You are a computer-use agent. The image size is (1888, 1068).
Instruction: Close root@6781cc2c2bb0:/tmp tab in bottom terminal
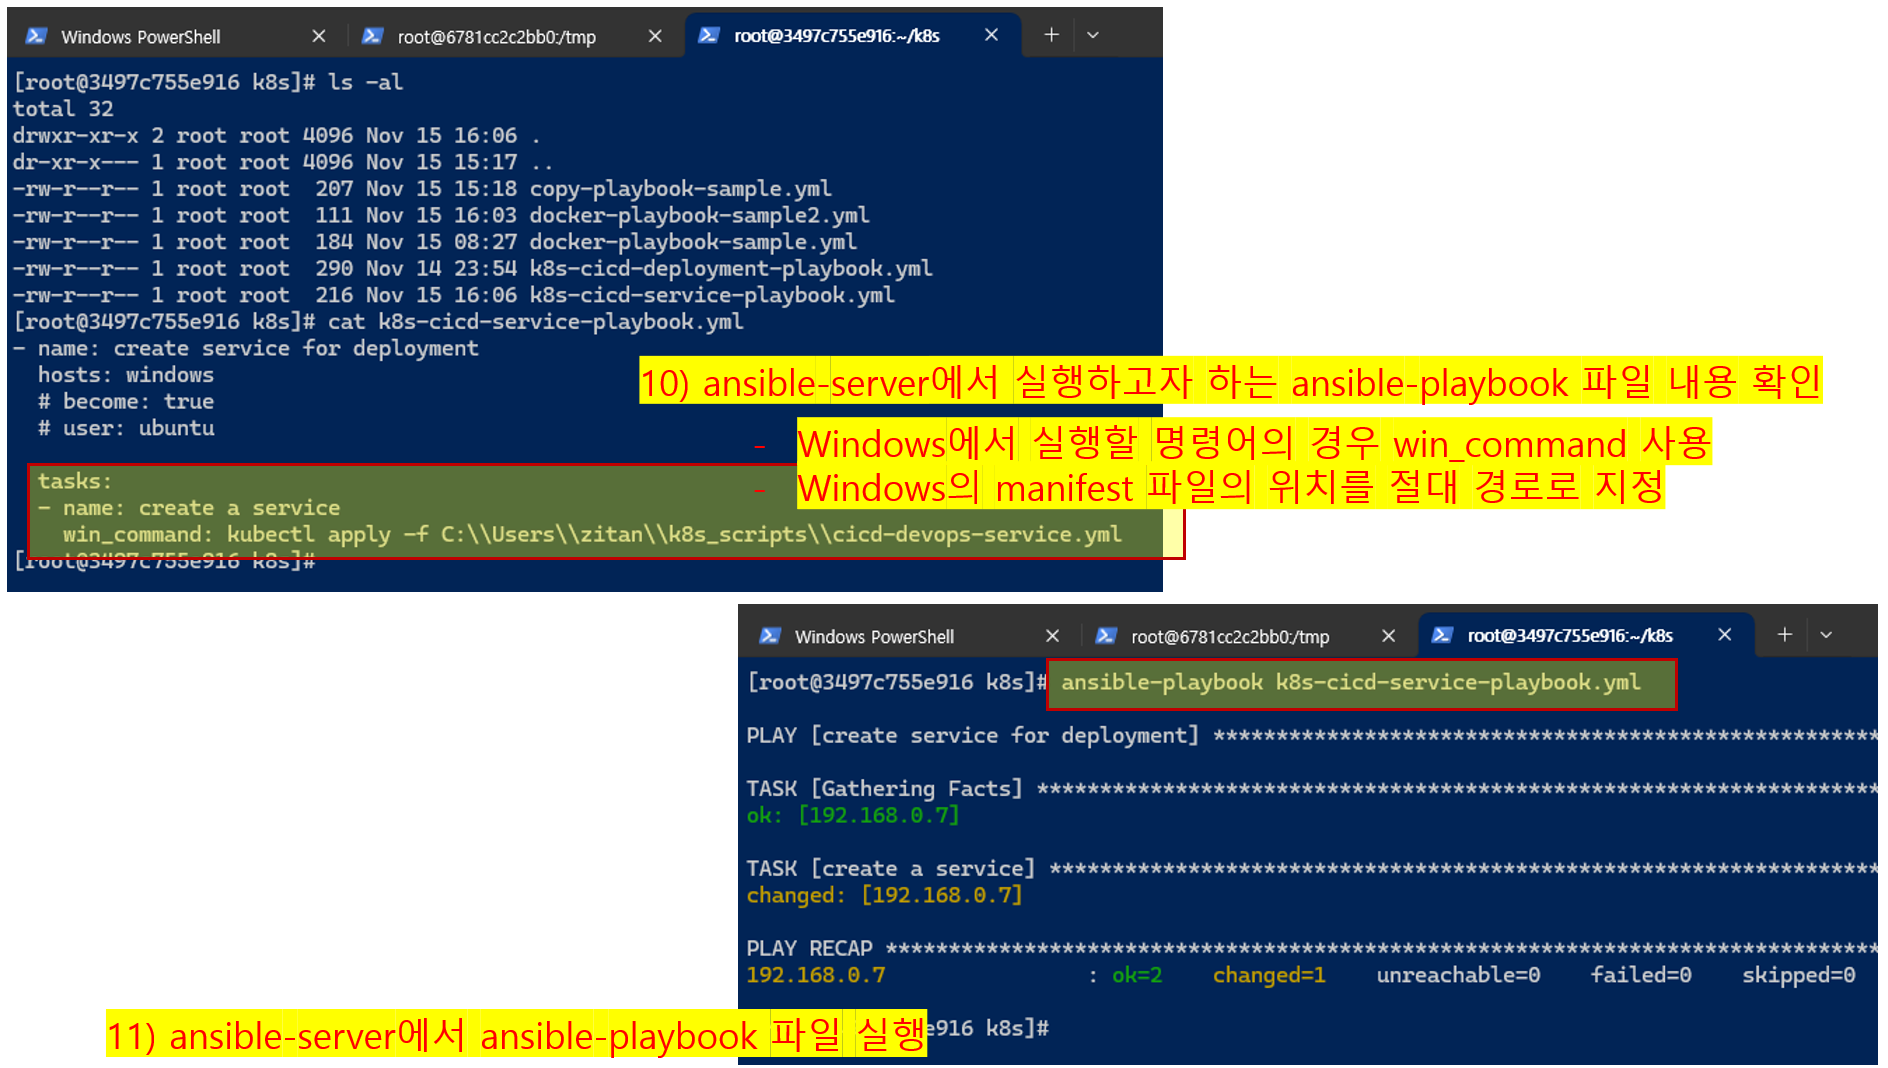point(1388,636)
